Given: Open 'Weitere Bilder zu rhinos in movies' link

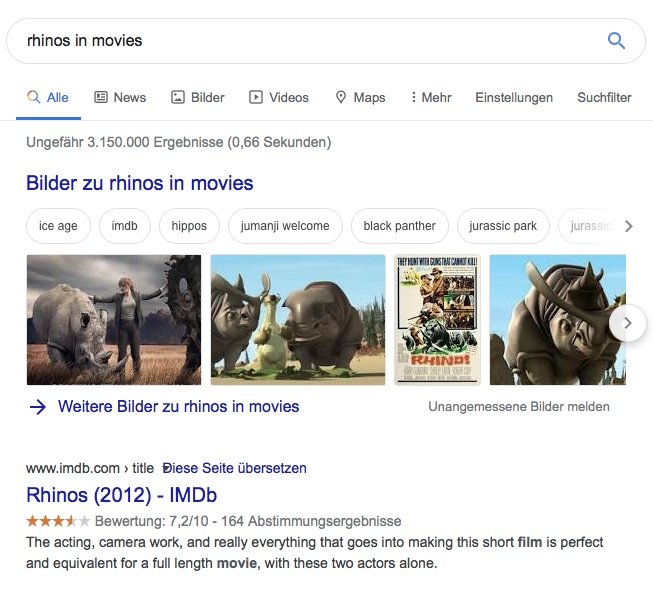Looking at the screenshot, I should pos(178,406).
